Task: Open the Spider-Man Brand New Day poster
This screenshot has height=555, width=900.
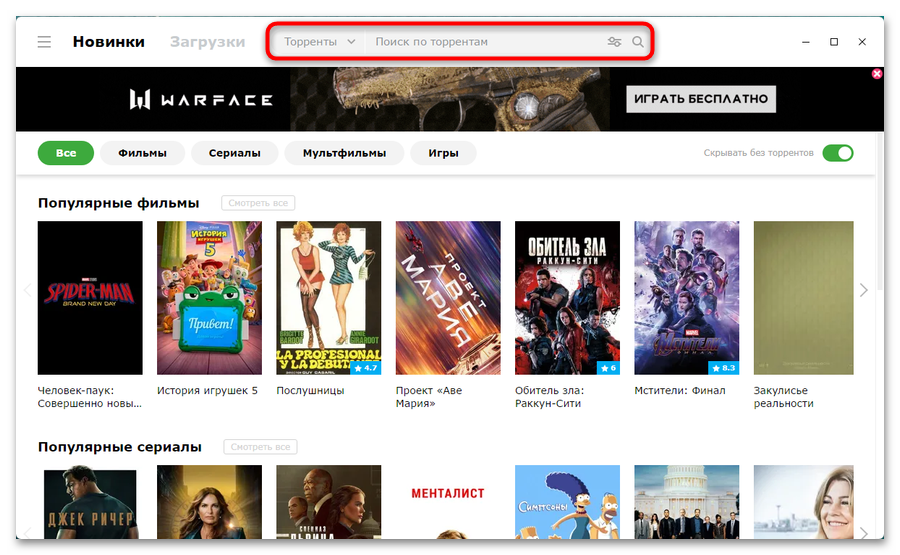Action: [90, 298]
